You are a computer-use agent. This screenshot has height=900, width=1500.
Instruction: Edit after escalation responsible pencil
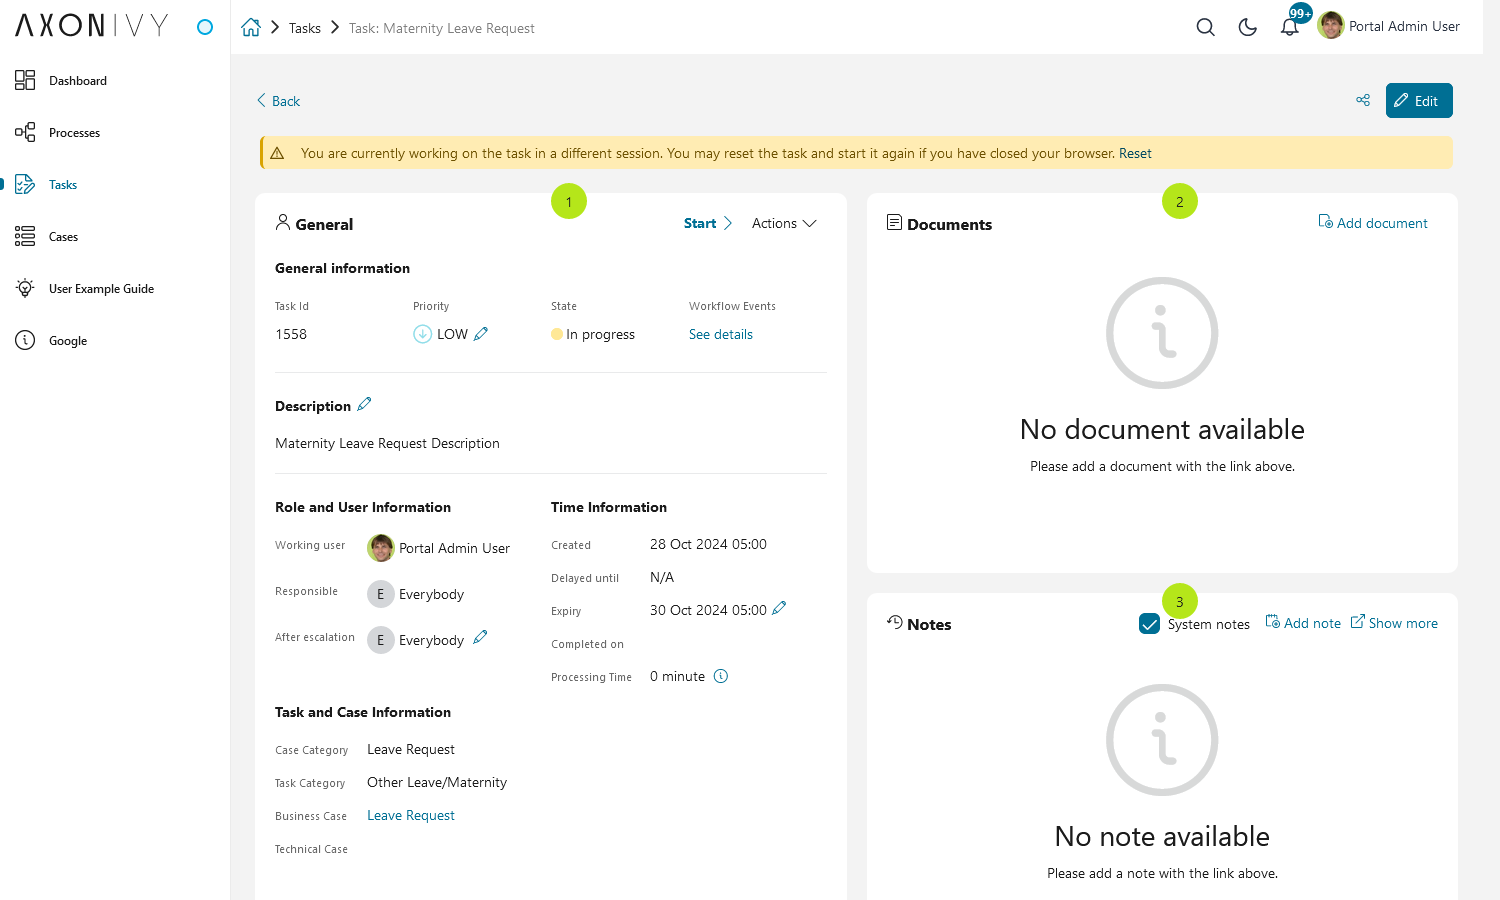pos(480,637)
